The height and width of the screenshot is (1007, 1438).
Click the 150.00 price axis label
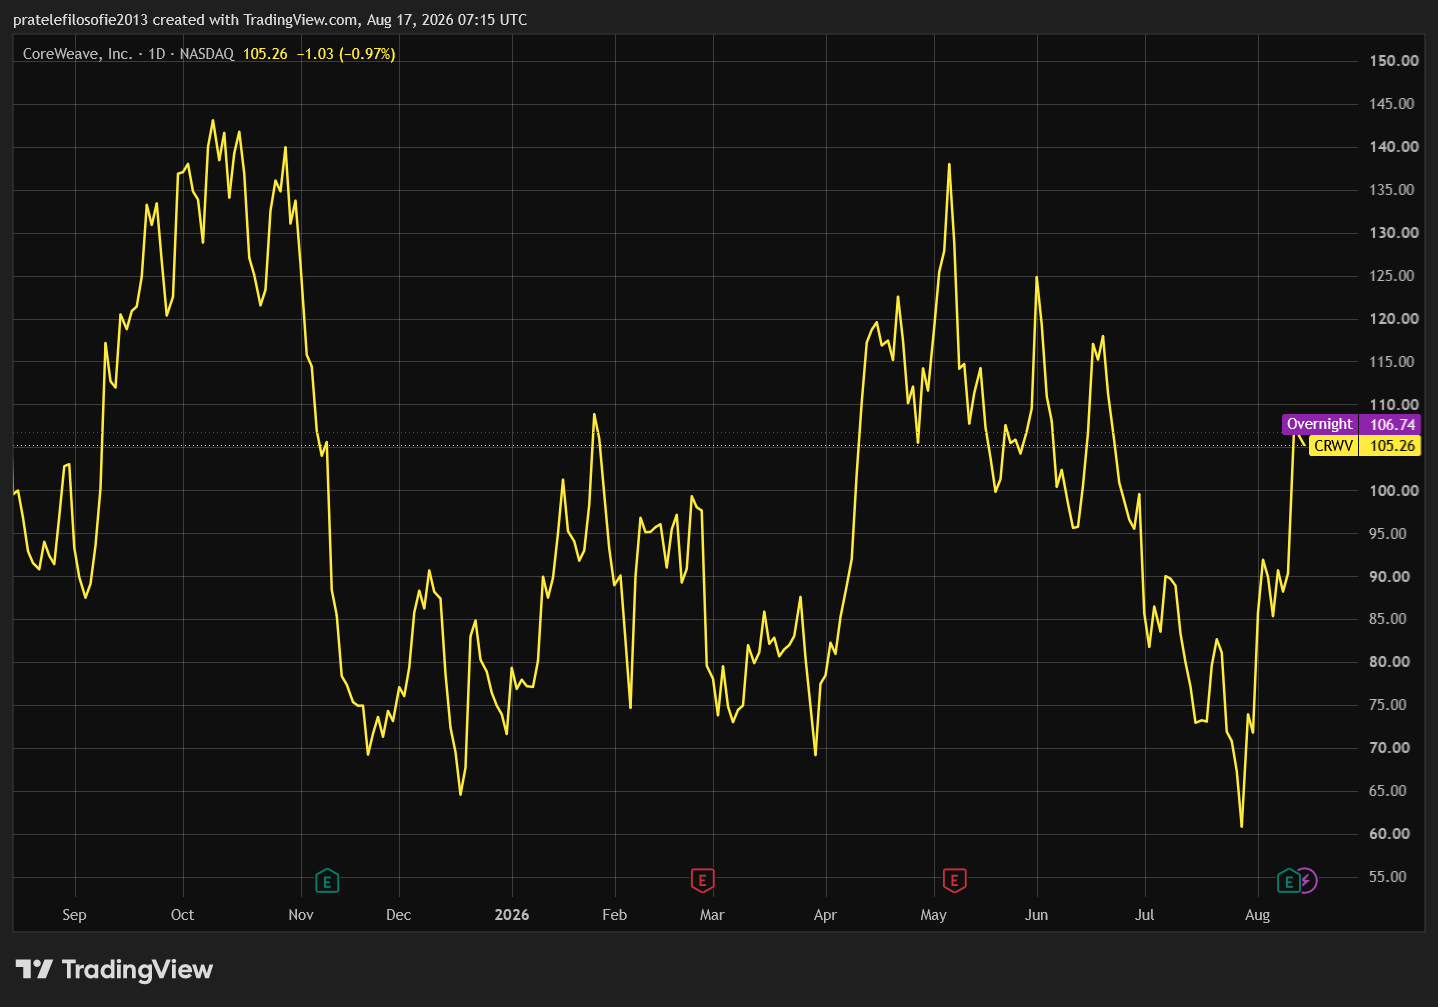(x=1394, y=61)
